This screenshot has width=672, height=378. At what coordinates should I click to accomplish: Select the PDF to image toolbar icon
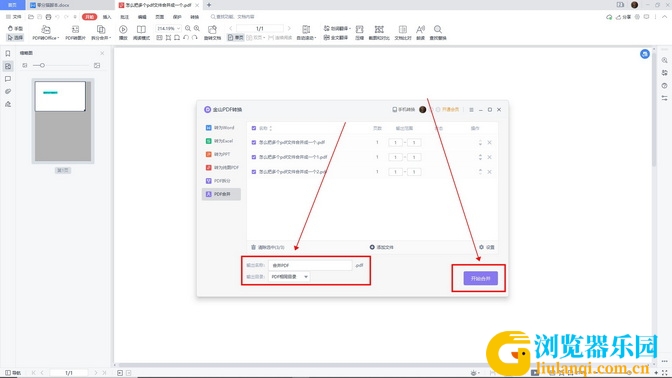click(75, 32)
